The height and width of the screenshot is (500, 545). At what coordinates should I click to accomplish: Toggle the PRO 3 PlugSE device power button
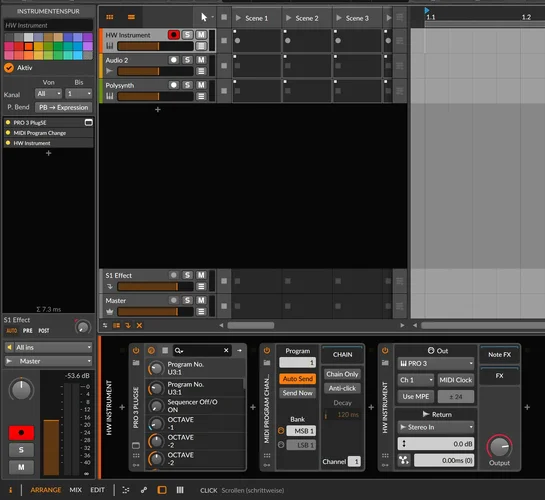coord(136,350)
